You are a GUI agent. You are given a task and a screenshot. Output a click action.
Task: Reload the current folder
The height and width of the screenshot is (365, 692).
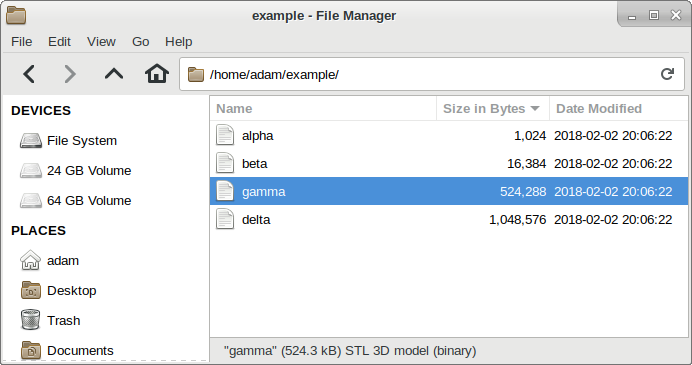pyautogui.click(x=667, y=74)
